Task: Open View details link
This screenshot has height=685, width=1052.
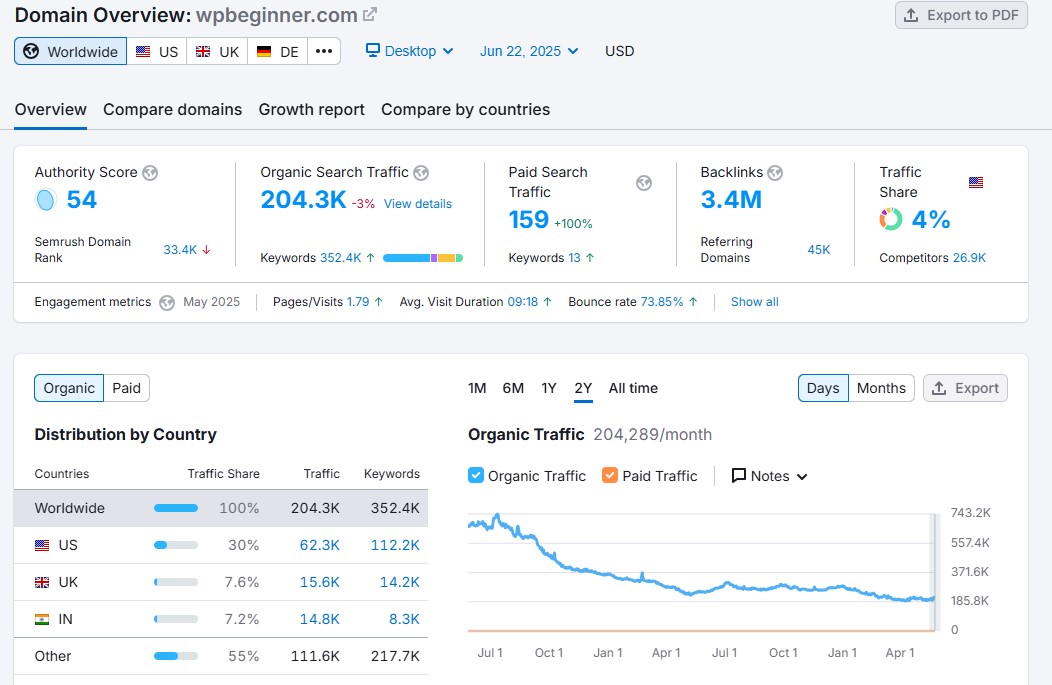Action: click(x=417, y=204)
